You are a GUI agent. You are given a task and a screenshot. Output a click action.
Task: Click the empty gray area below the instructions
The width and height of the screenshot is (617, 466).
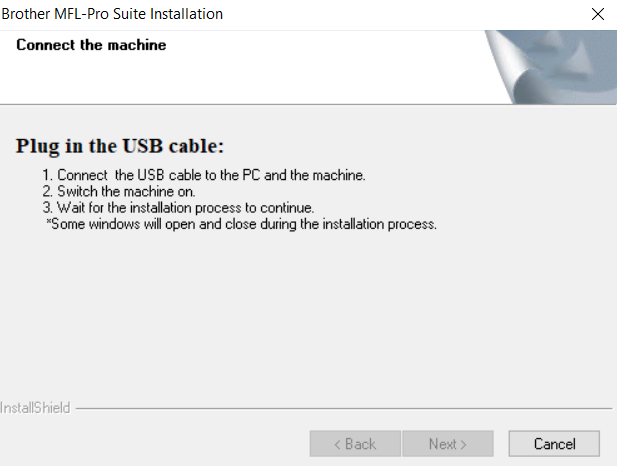pos(300,310)
